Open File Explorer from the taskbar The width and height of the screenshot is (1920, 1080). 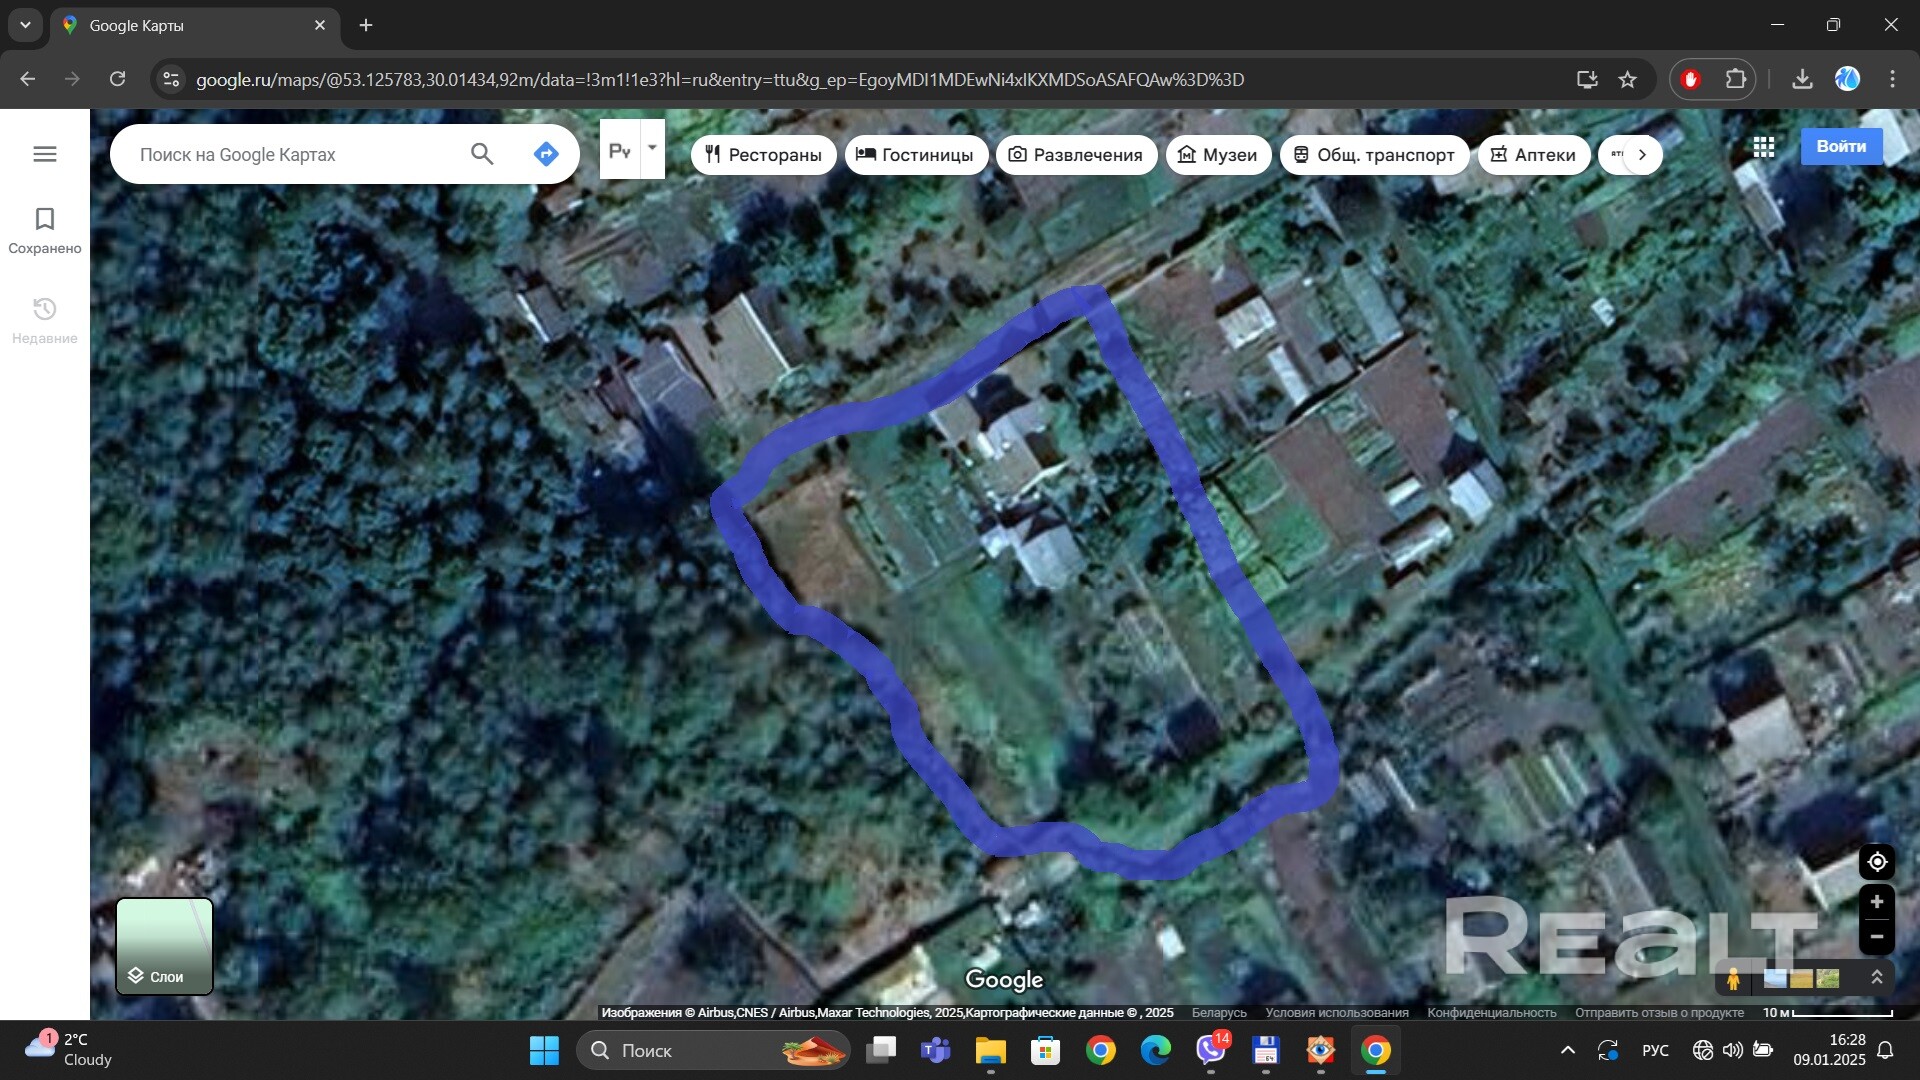coord(990,1051)
